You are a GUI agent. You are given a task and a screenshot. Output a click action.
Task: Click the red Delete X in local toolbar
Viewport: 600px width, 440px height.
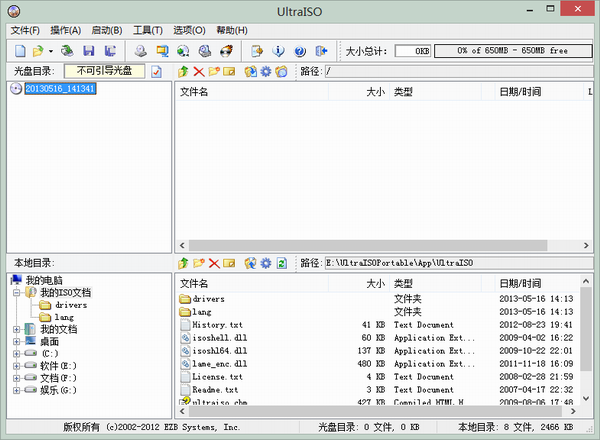pos(214,263)
